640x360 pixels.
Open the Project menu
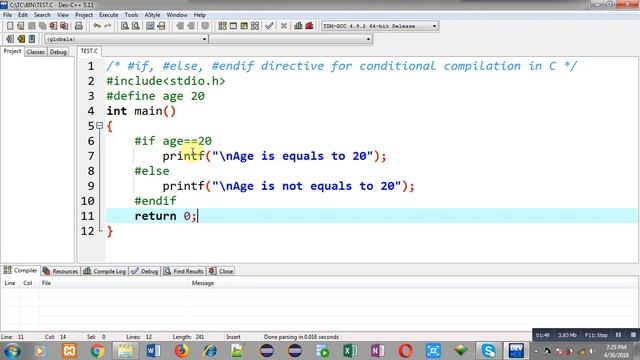84,15
